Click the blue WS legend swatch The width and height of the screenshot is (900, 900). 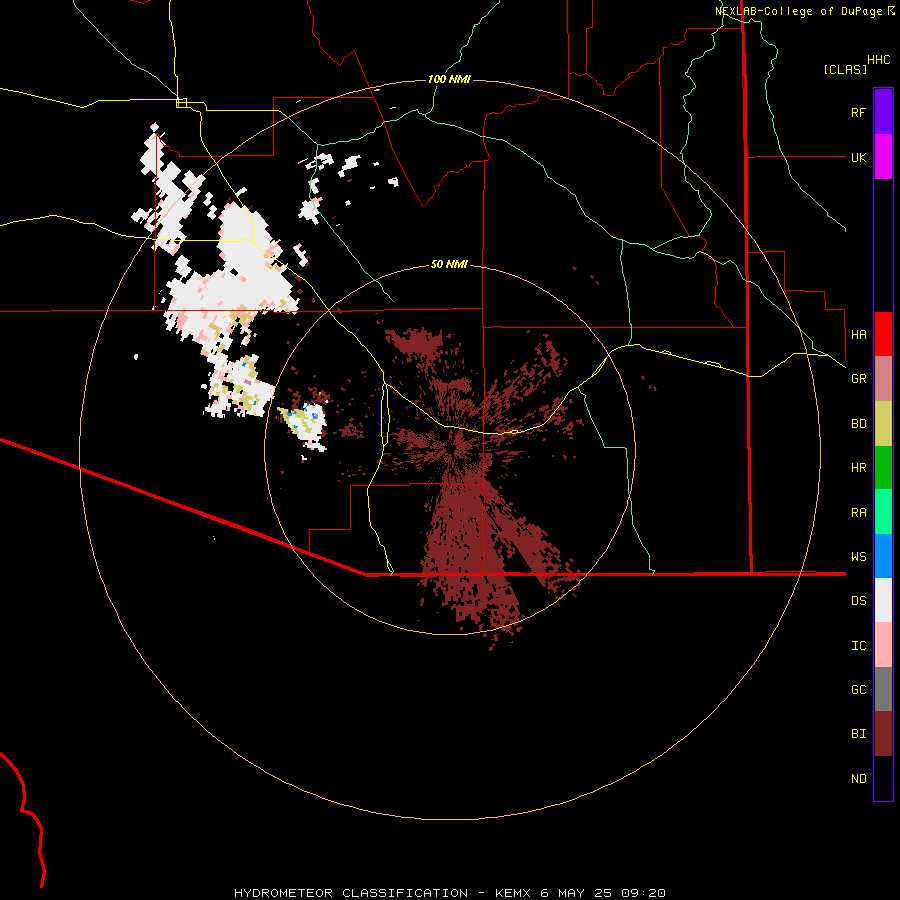point(883,556)
